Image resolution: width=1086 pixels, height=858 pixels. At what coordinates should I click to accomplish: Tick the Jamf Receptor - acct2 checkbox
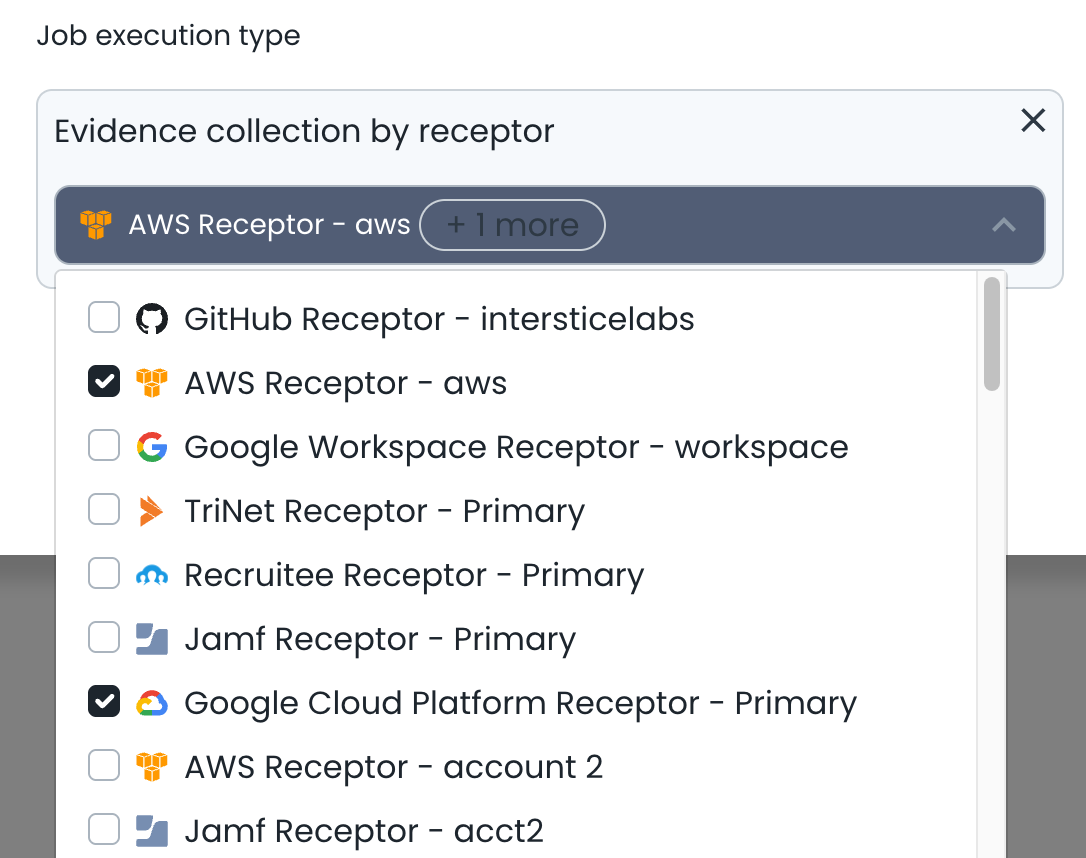click(x=104, y=831)
